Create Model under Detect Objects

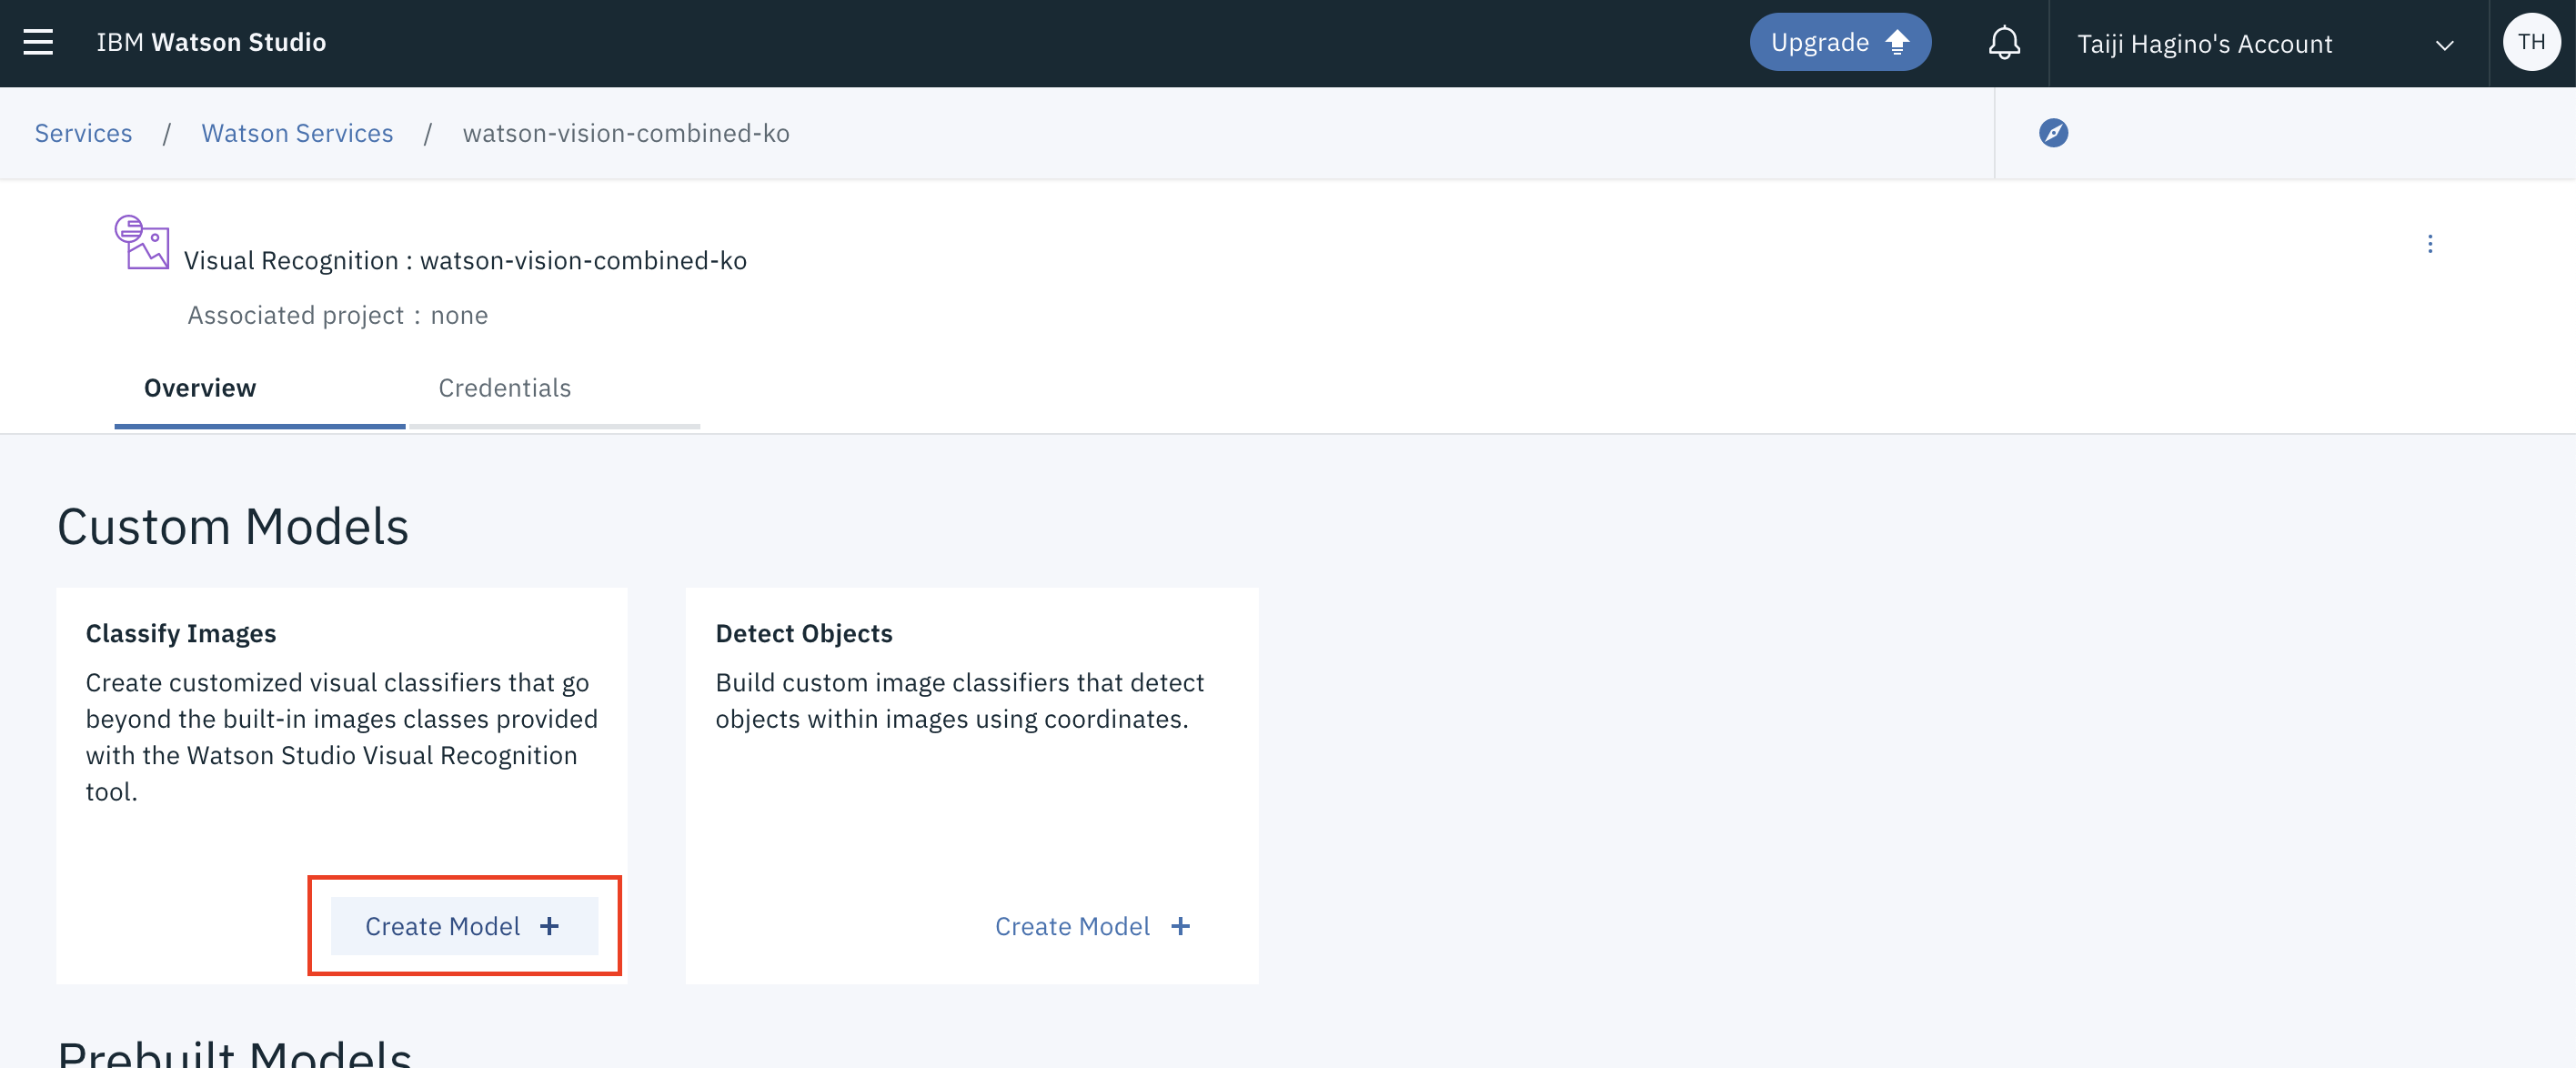point(1072,926)
